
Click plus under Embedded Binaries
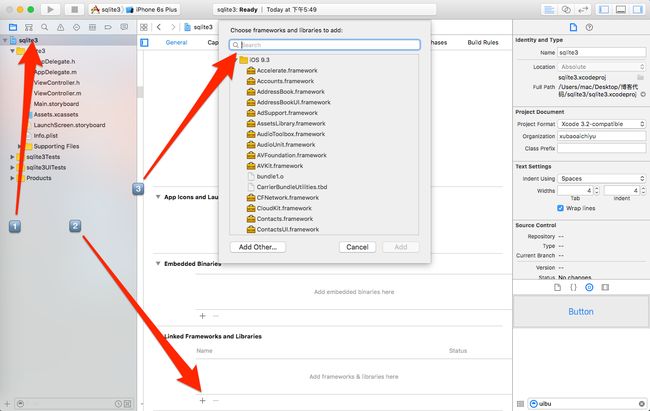tap(202, 316)
